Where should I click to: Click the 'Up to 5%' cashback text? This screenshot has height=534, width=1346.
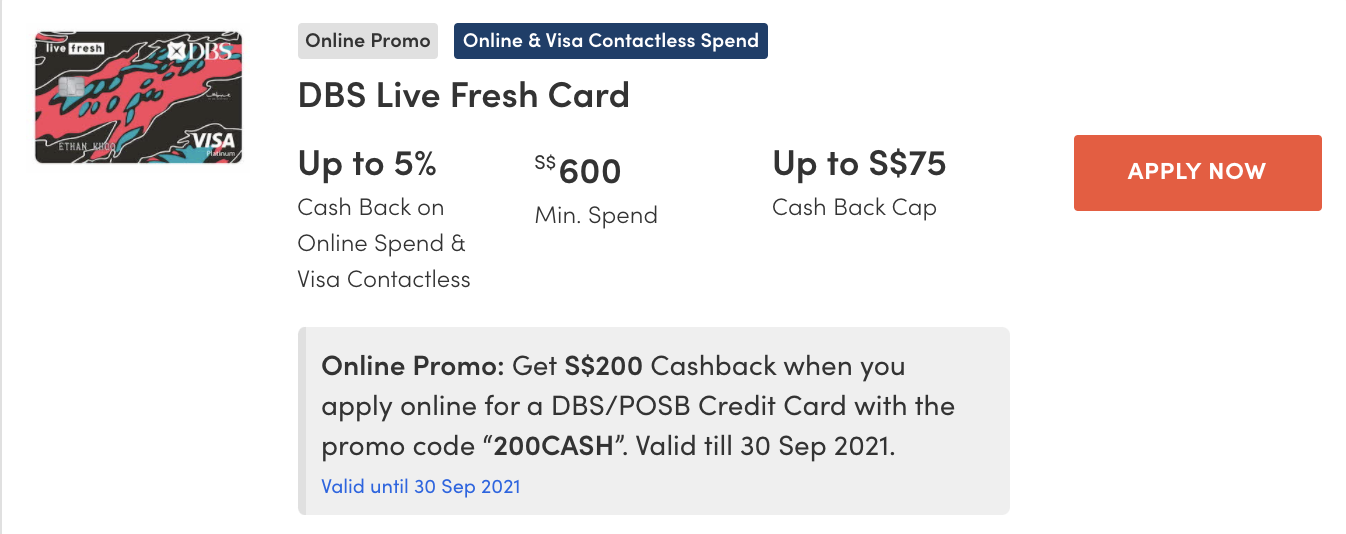point(367,163)
